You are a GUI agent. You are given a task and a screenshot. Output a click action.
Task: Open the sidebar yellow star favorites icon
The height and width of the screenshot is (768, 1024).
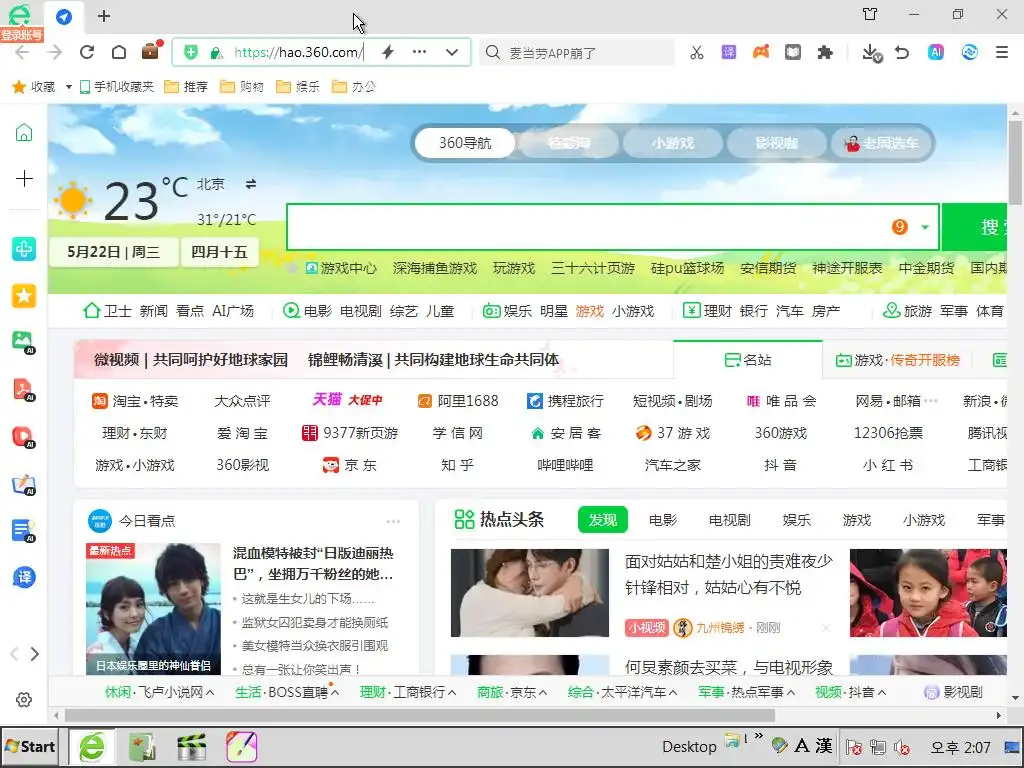coord(24,296)
